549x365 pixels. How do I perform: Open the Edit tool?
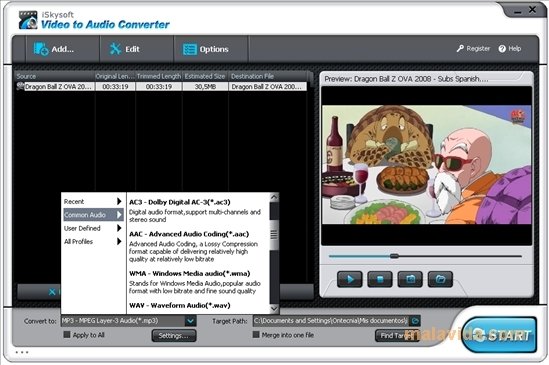124,49
